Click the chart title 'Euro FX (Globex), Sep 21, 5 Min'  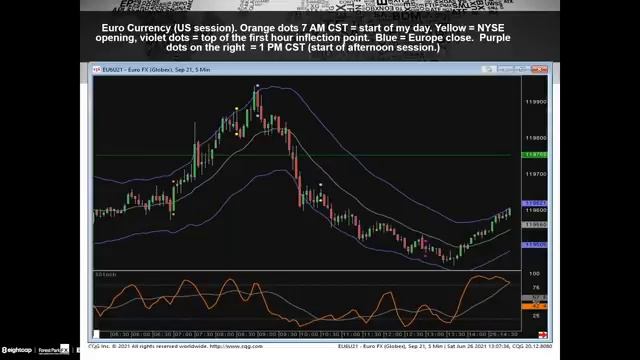169,70
